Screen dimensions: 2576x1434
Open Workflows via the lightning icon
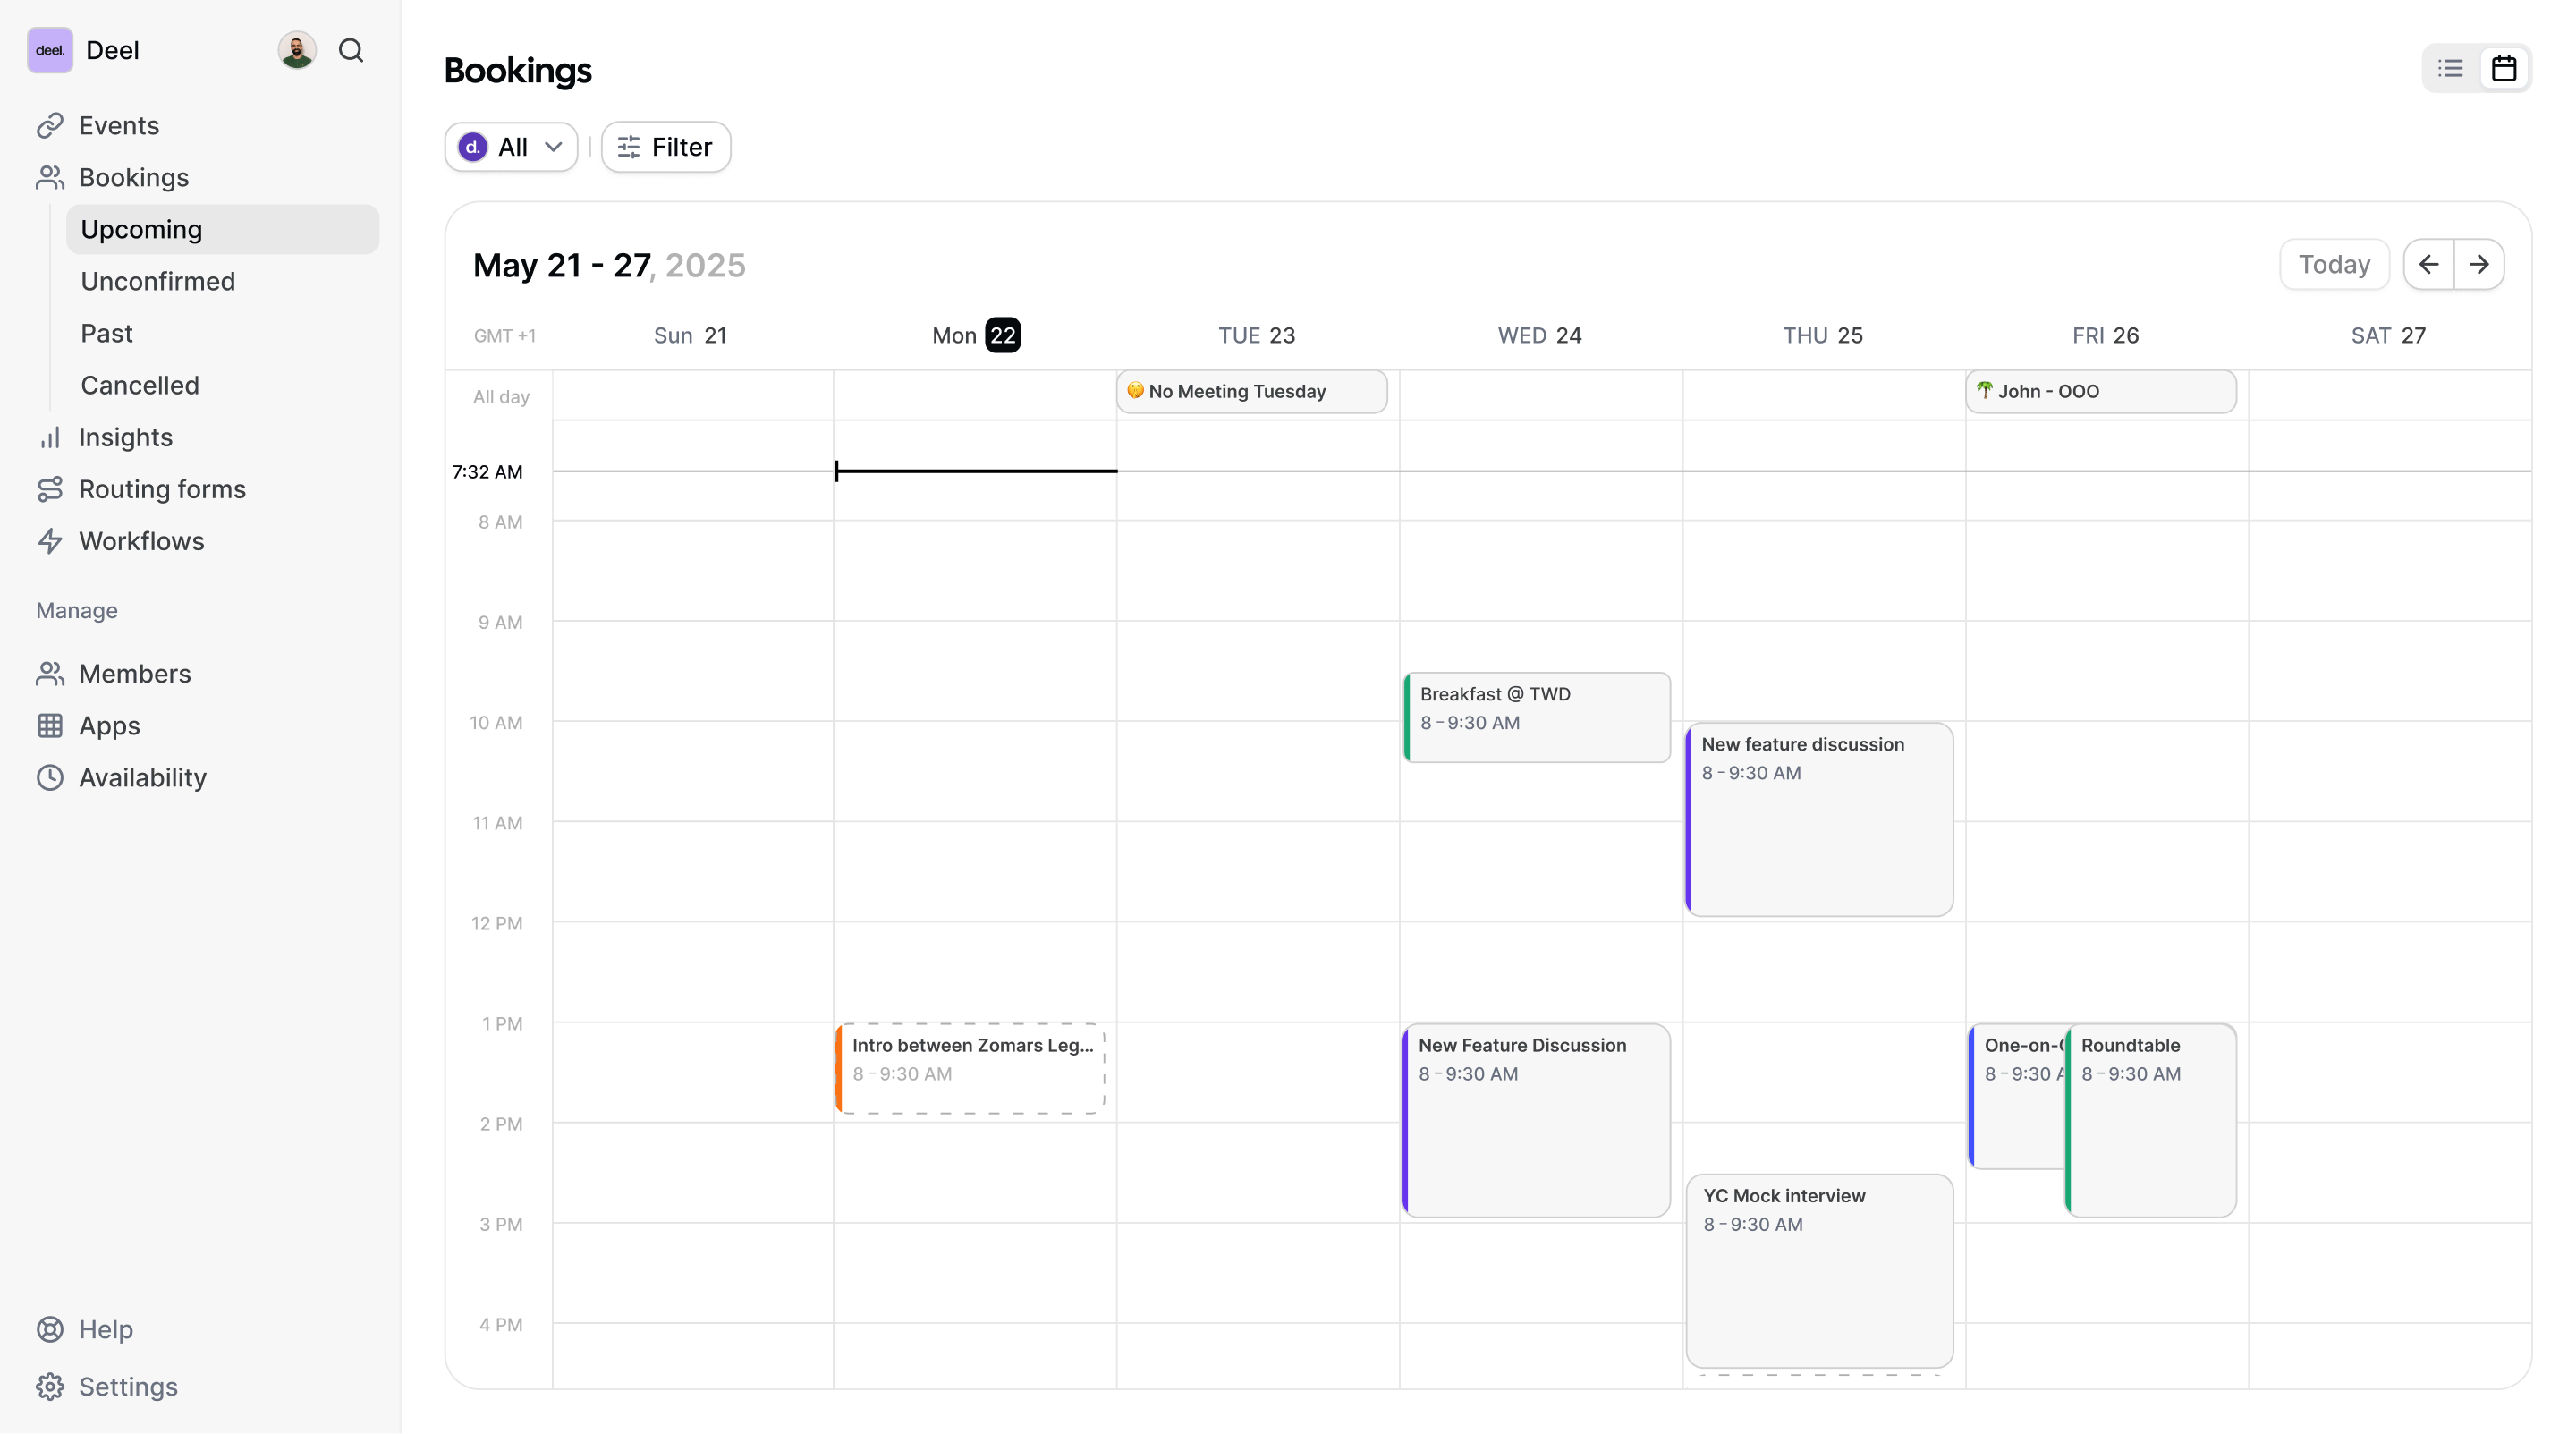tap(143, 541)
